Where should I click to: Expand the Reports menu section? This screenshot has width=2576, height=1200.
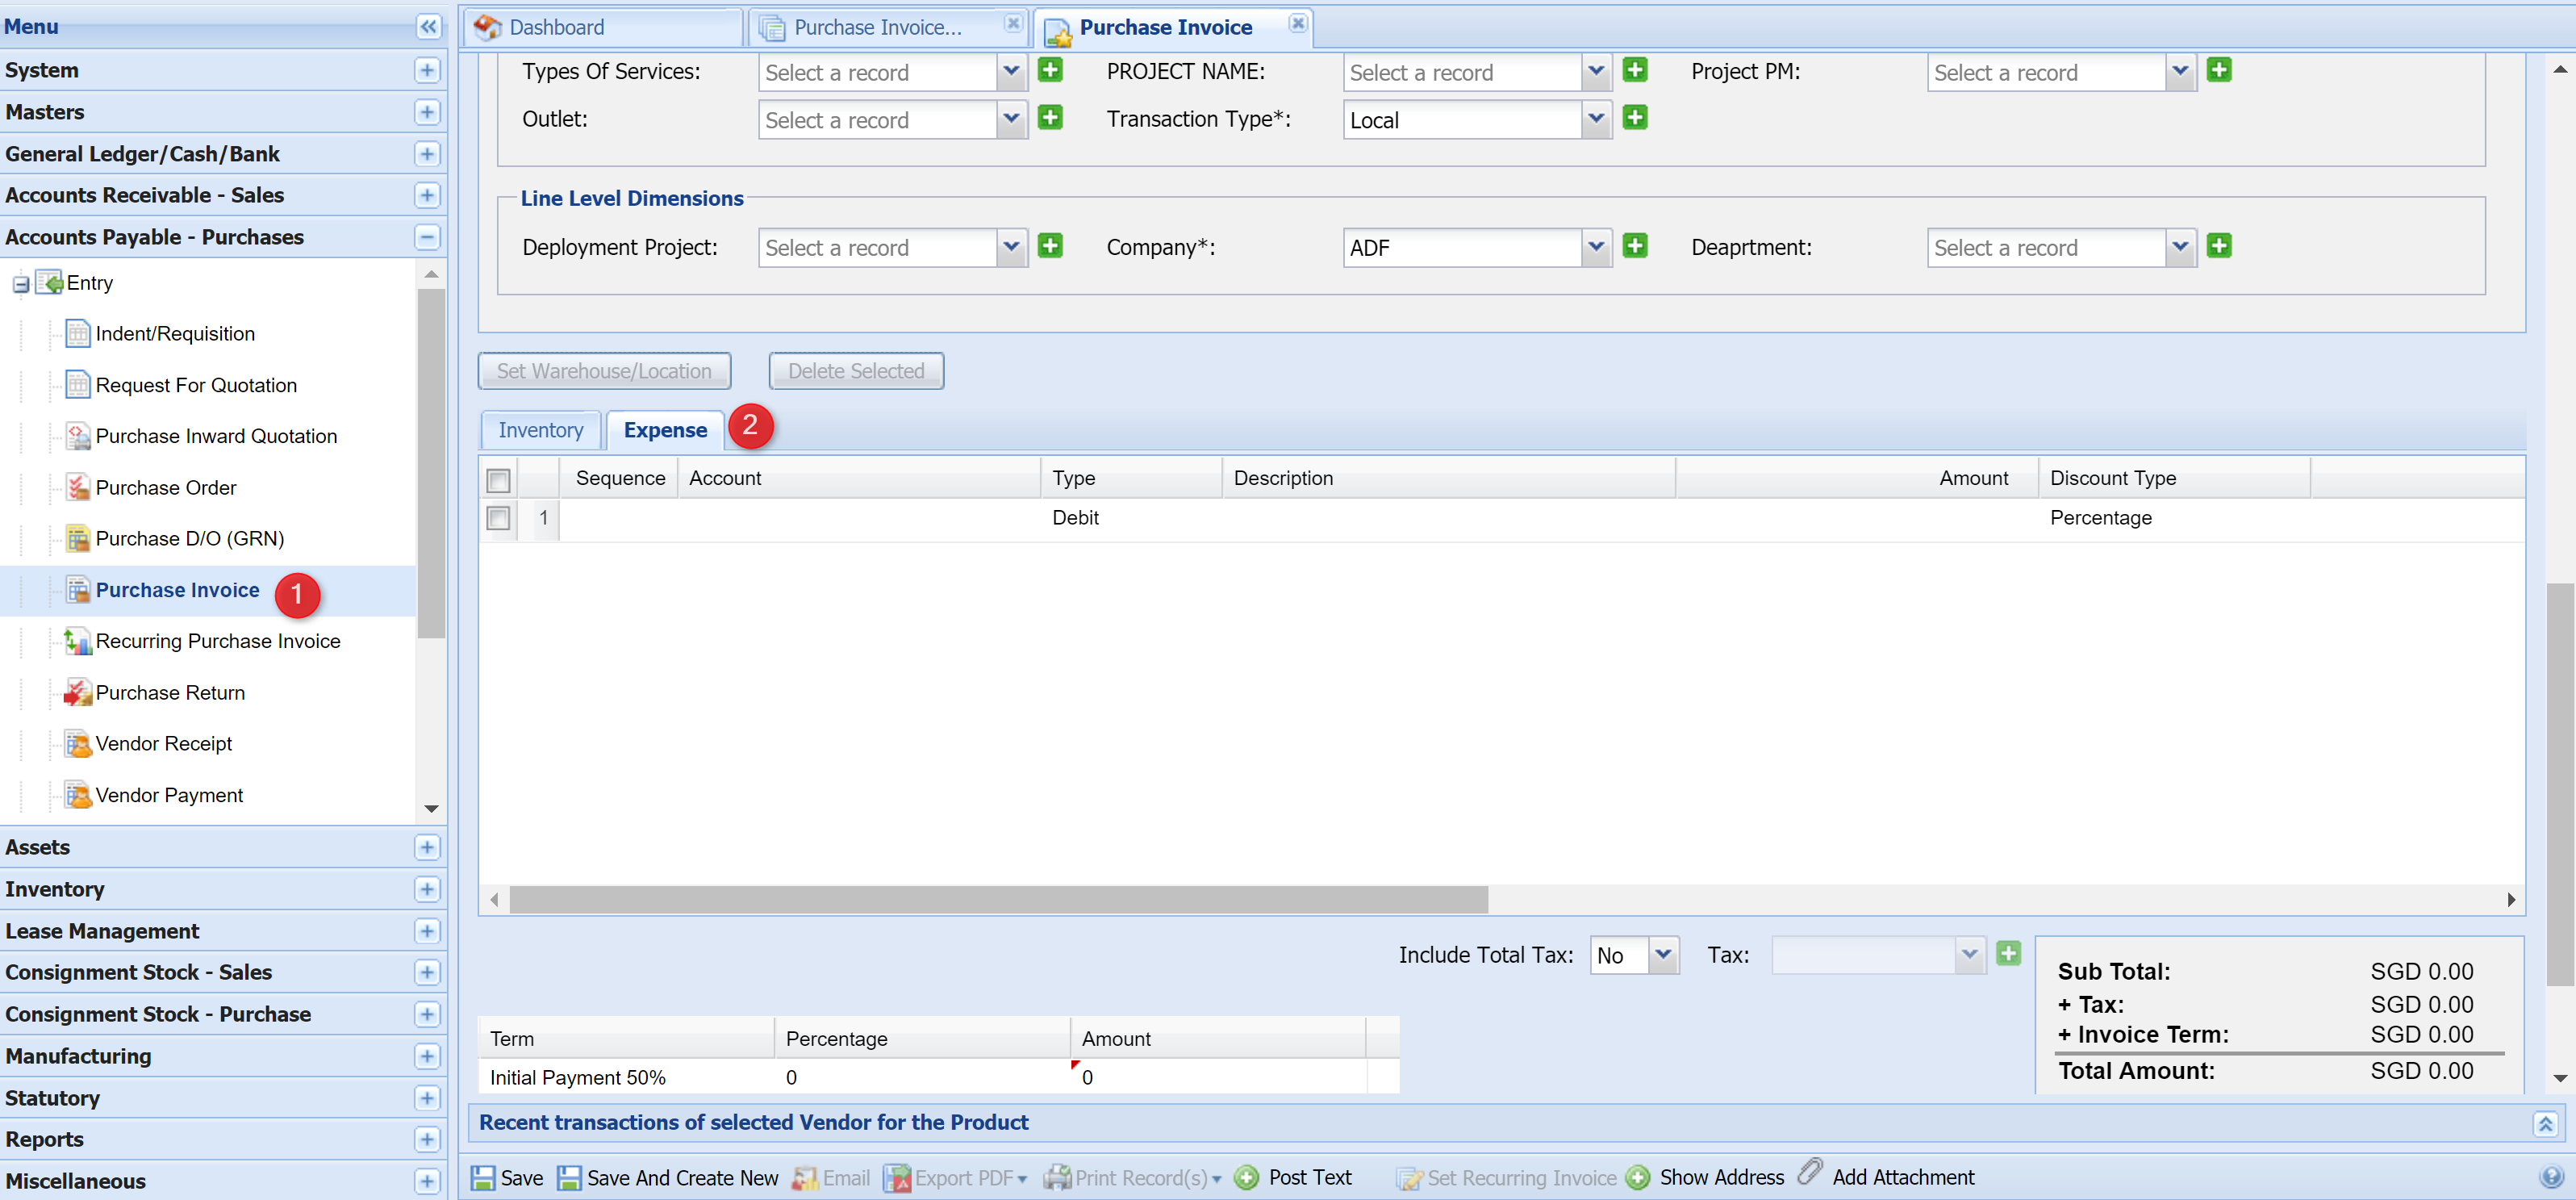click(427, 1140)
